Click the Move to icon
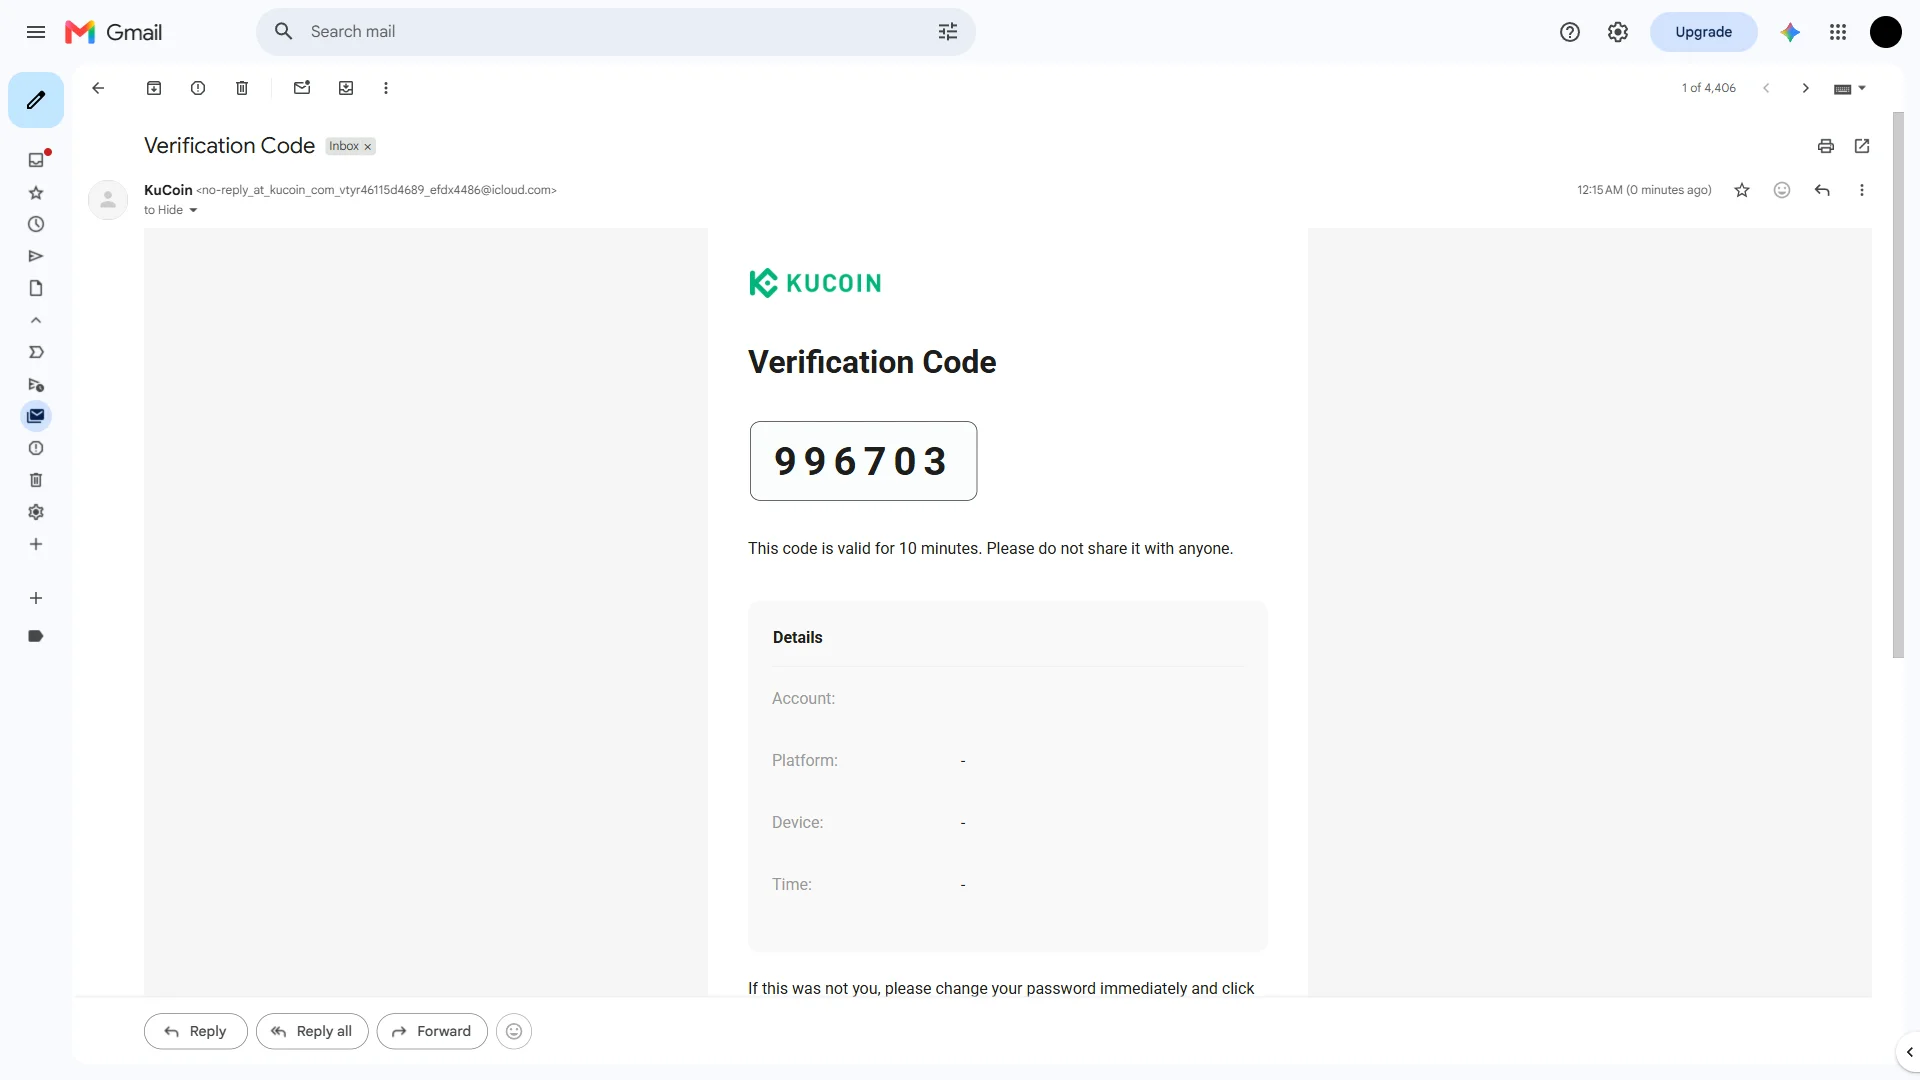 click(346, 88)
